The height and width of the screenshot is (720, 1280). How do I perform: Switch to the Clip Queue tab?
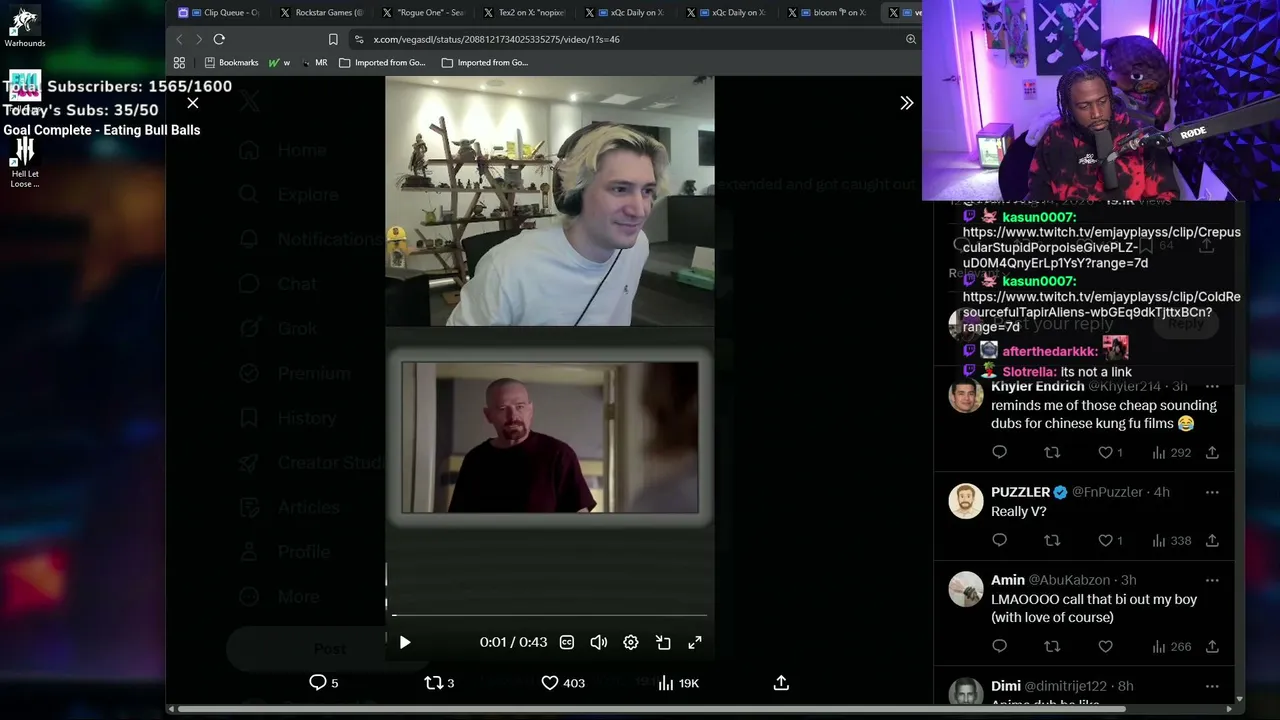click(218, 12)
